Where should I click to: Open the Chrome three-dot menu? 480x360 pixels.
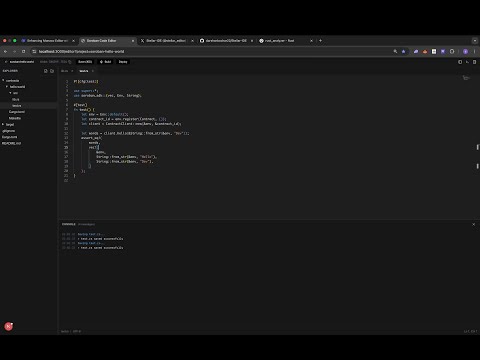coord(475,51)
